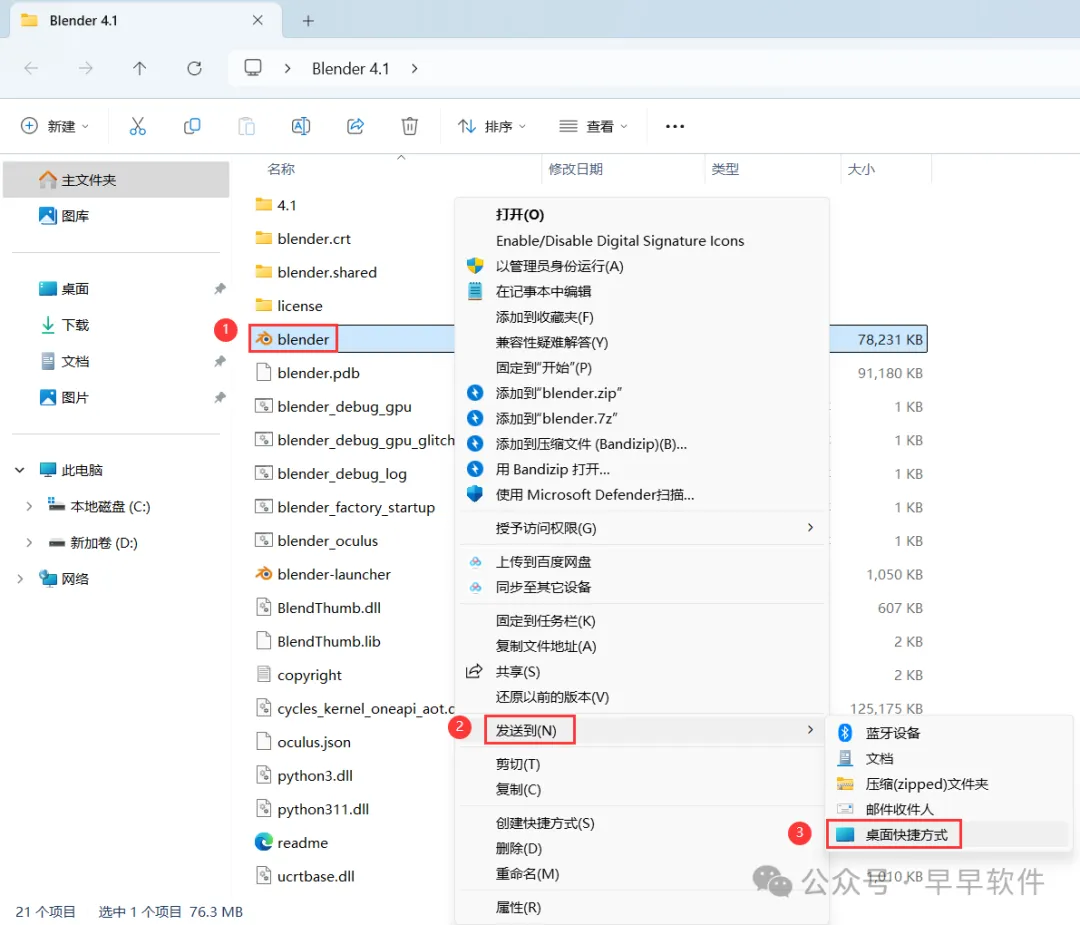Sort by Size (大小) column header
The image size is (1080, 925).
(x=861, y=169)
